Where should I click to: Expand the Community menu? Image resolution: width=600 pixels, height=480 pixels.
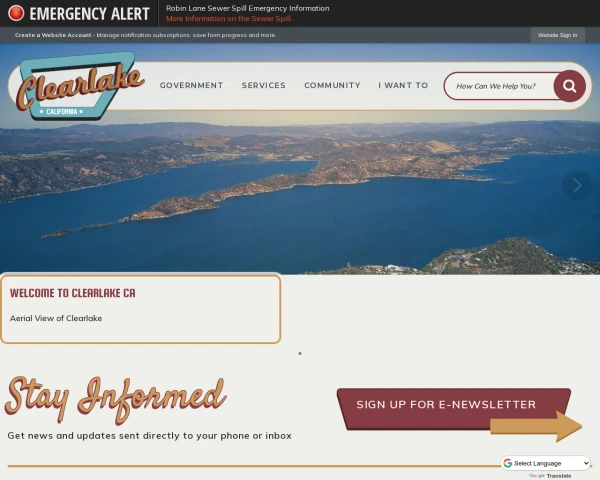coord(332,85)
